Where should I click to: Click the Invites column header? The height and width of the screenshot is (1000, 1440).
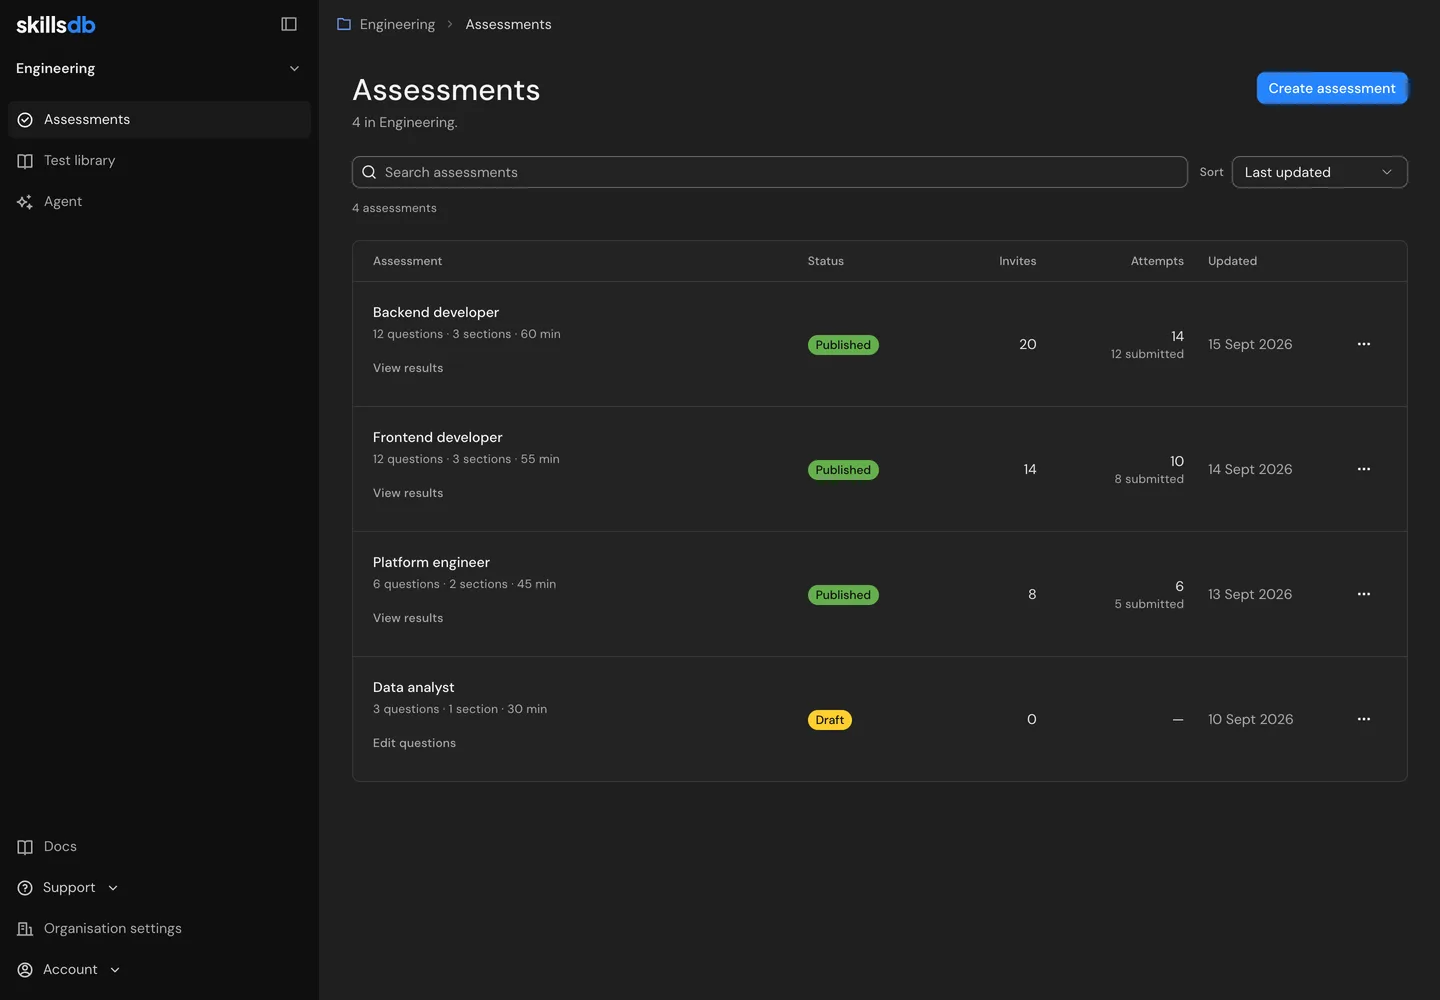[1018, 261]
